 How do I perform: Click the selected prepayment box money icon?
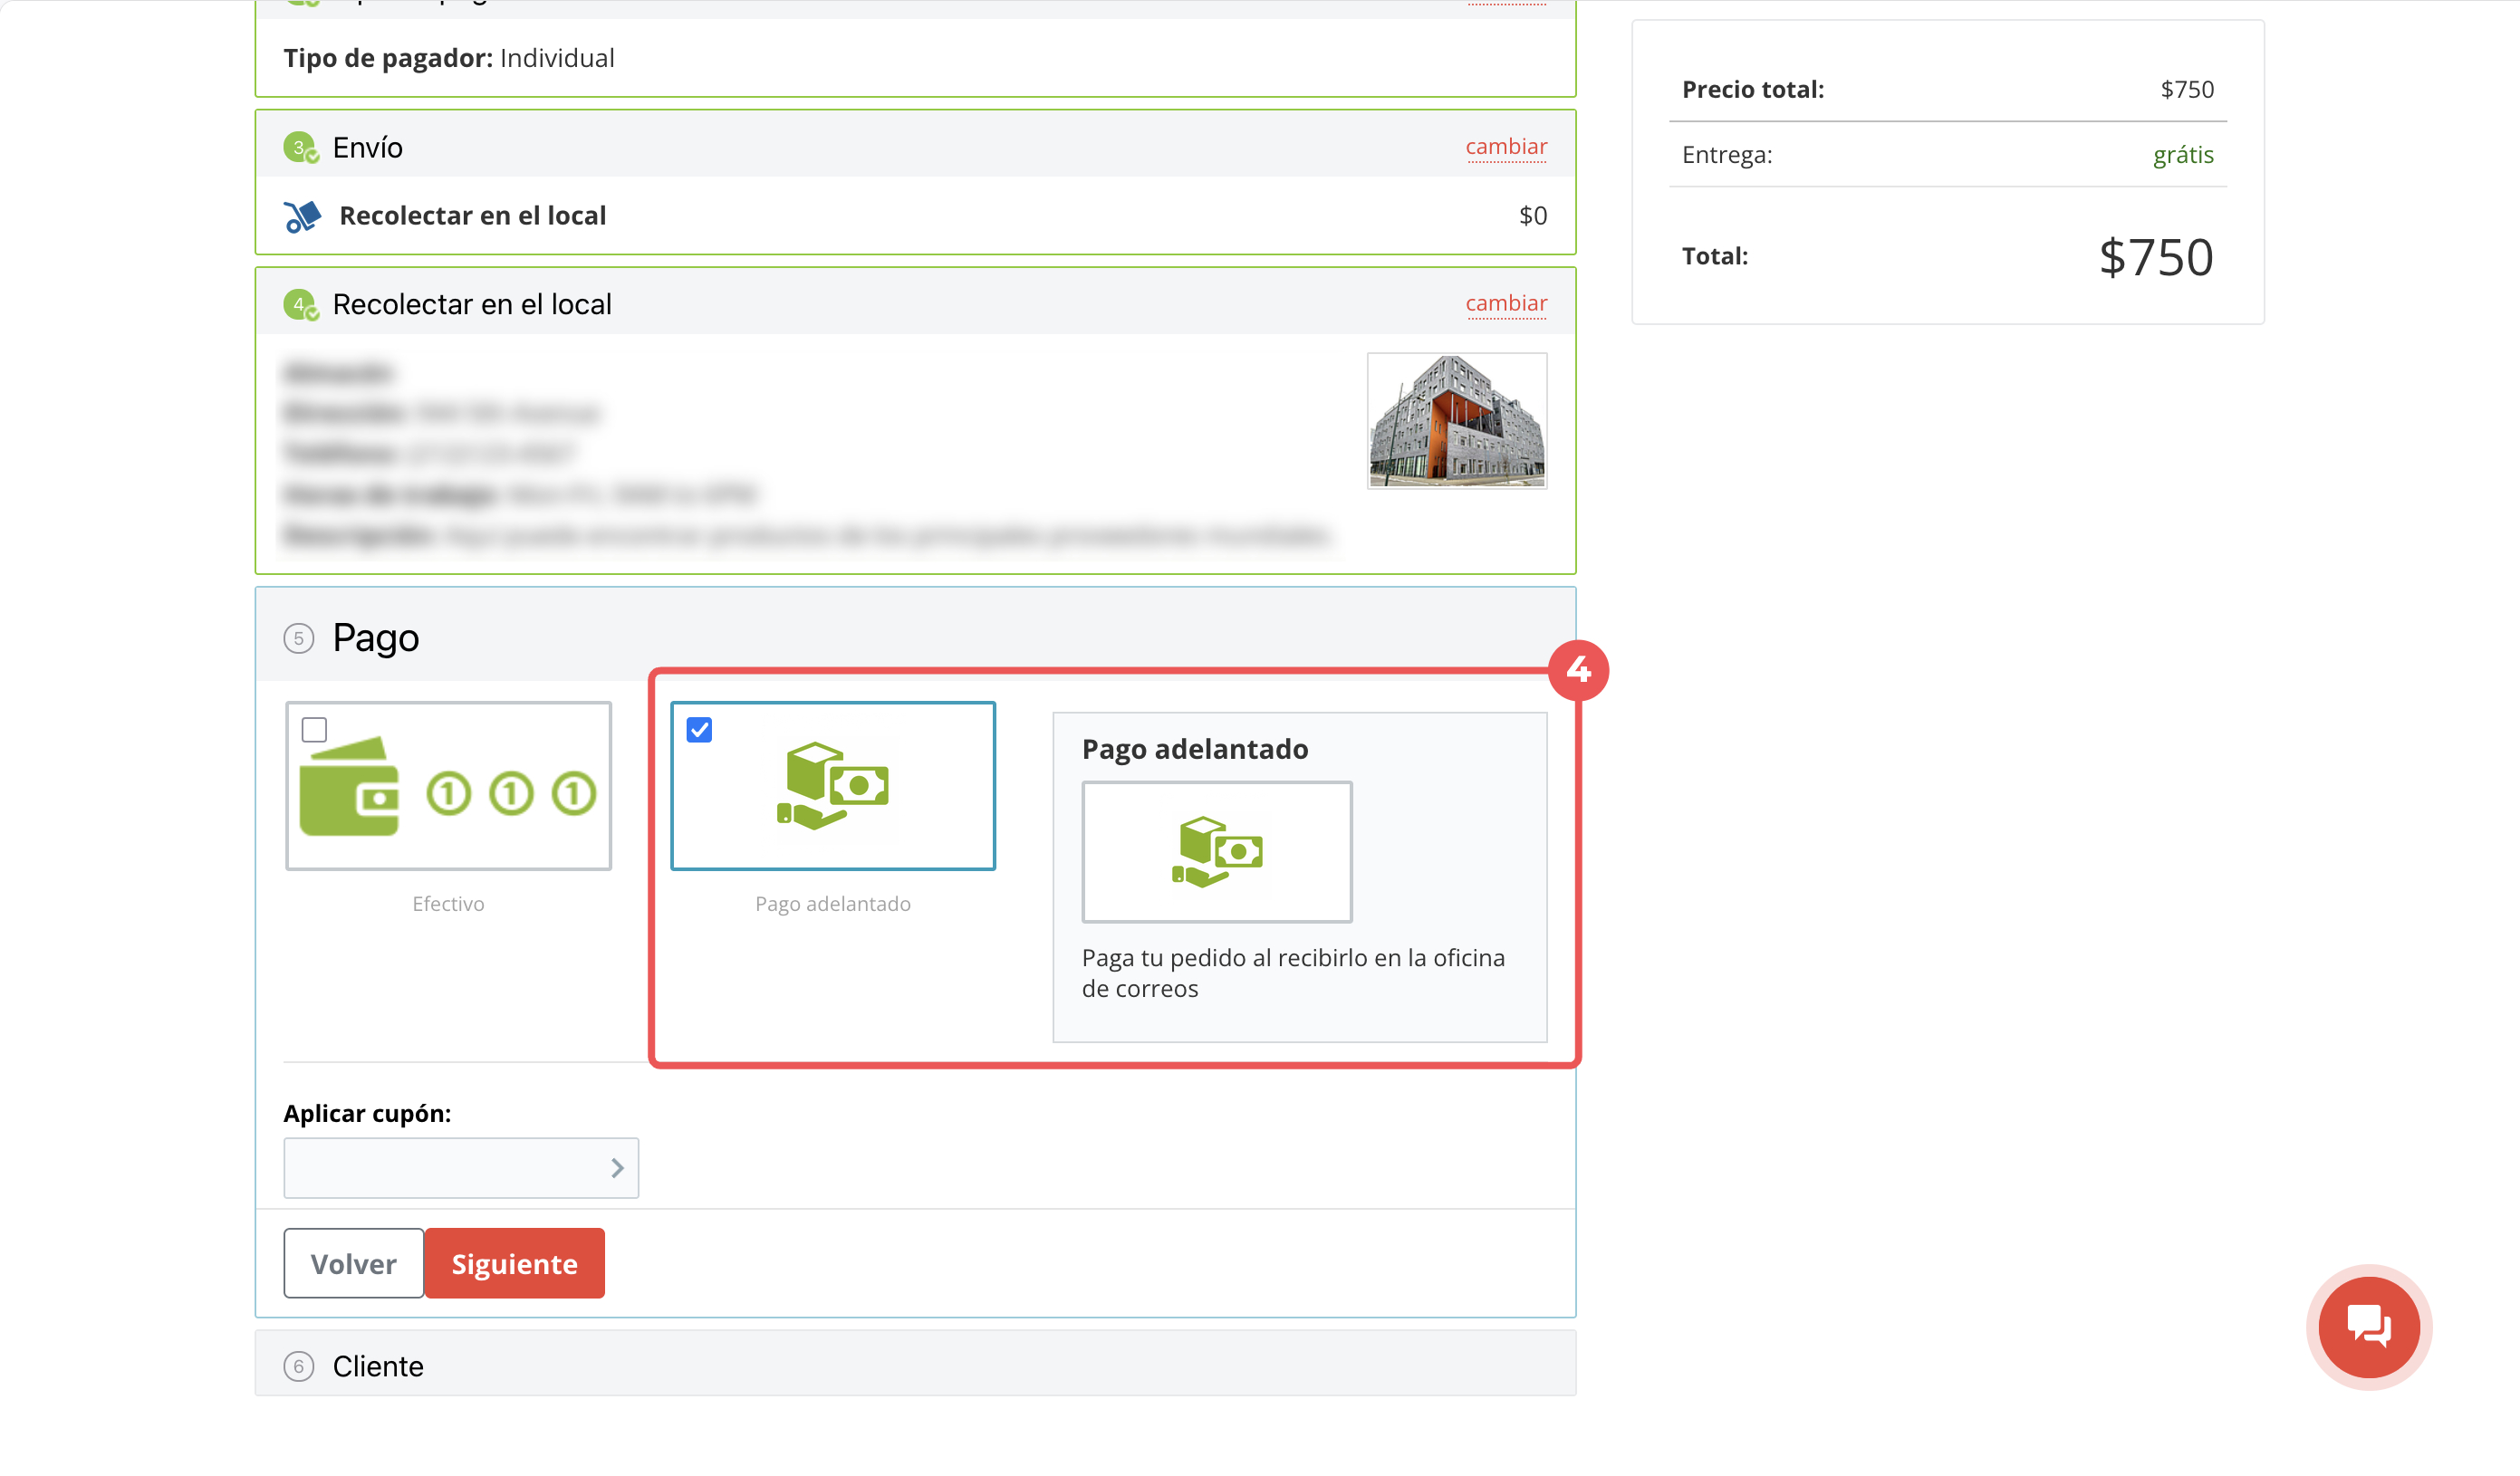coord(832,786)
